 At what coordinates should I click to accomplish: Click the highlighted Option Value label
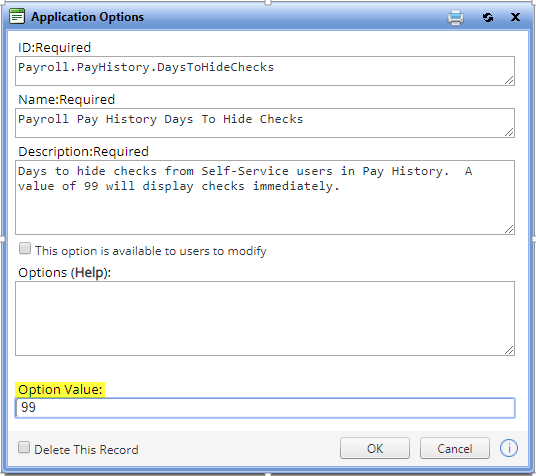60,390
